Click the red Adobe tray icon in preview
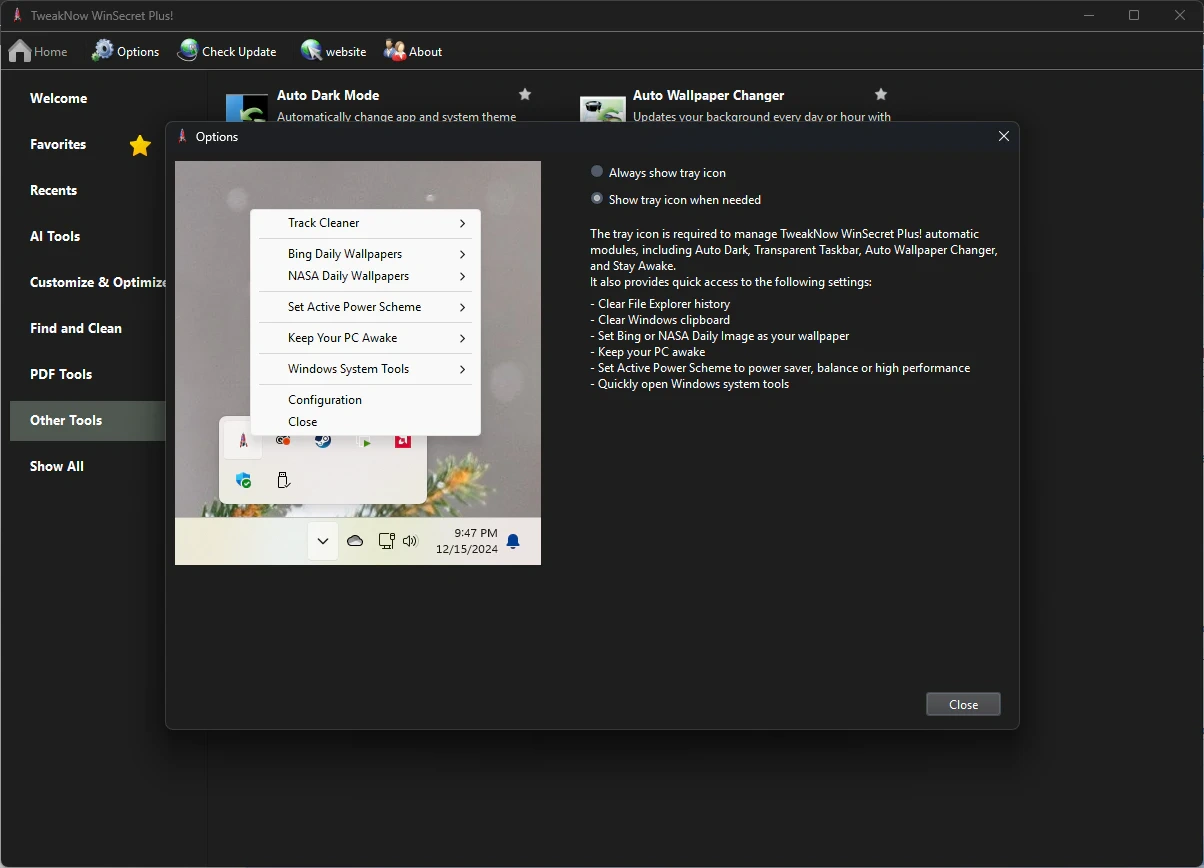The height and width of the screenshot is (868, 1204). coord(403,440)
